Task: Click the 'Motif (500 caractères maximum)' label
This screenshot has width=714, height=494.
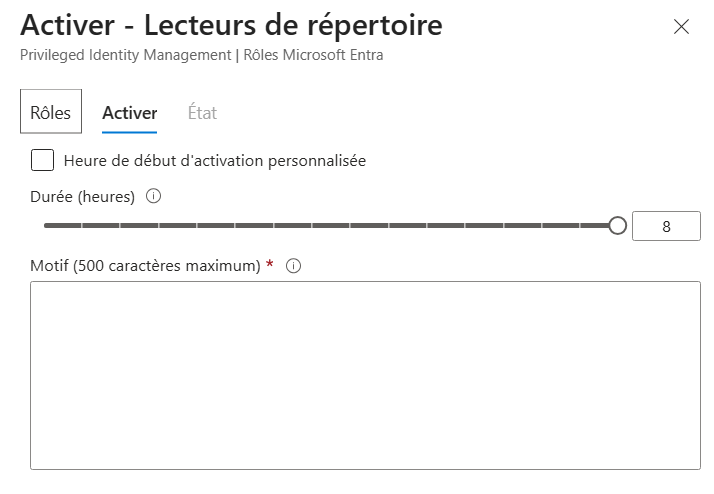Action: 146,266
